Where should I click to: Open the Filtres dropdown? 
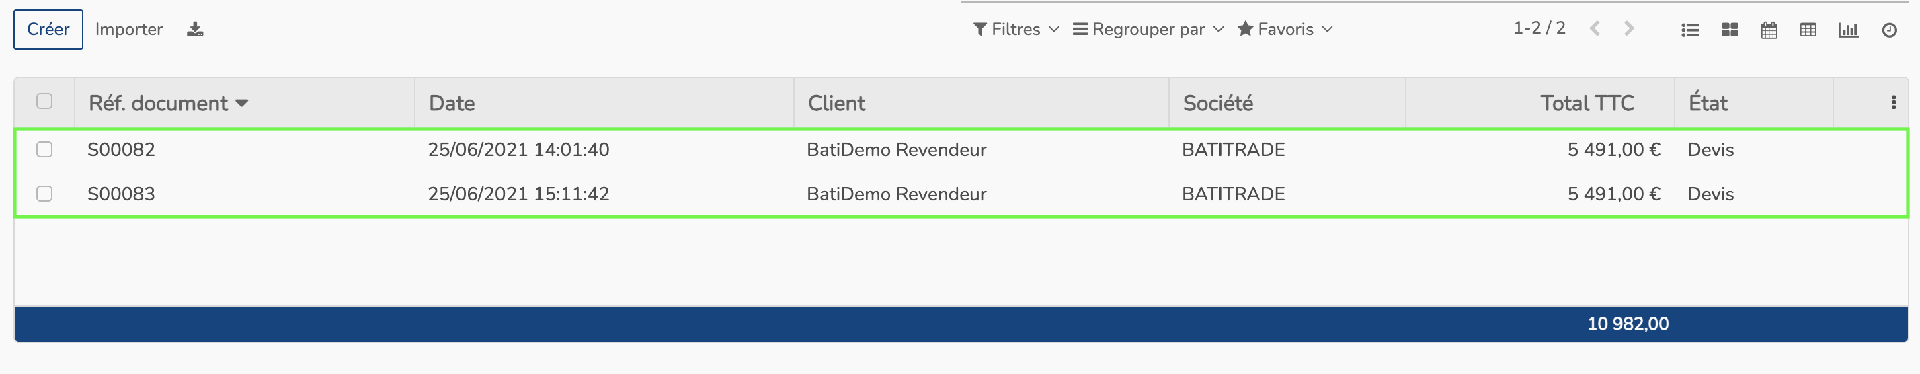click(x=1015, y=29)
